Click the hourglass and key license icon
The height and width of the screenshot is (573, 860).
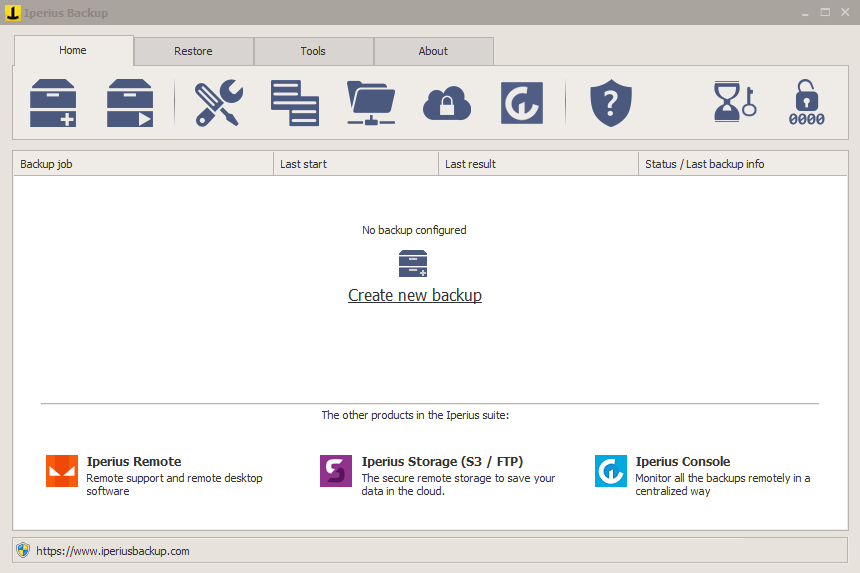[x=734, y=101]
